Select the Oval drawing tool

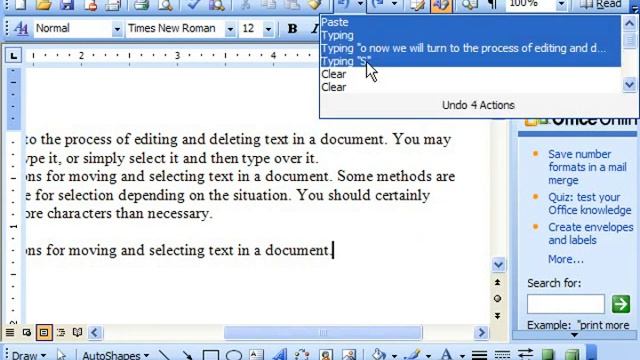[234, 354]
